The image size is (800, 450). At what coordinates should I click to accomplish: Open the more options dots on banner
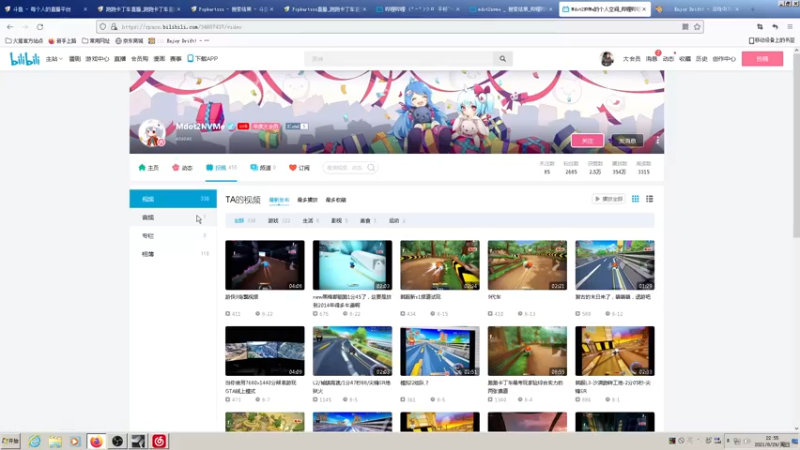658,140
